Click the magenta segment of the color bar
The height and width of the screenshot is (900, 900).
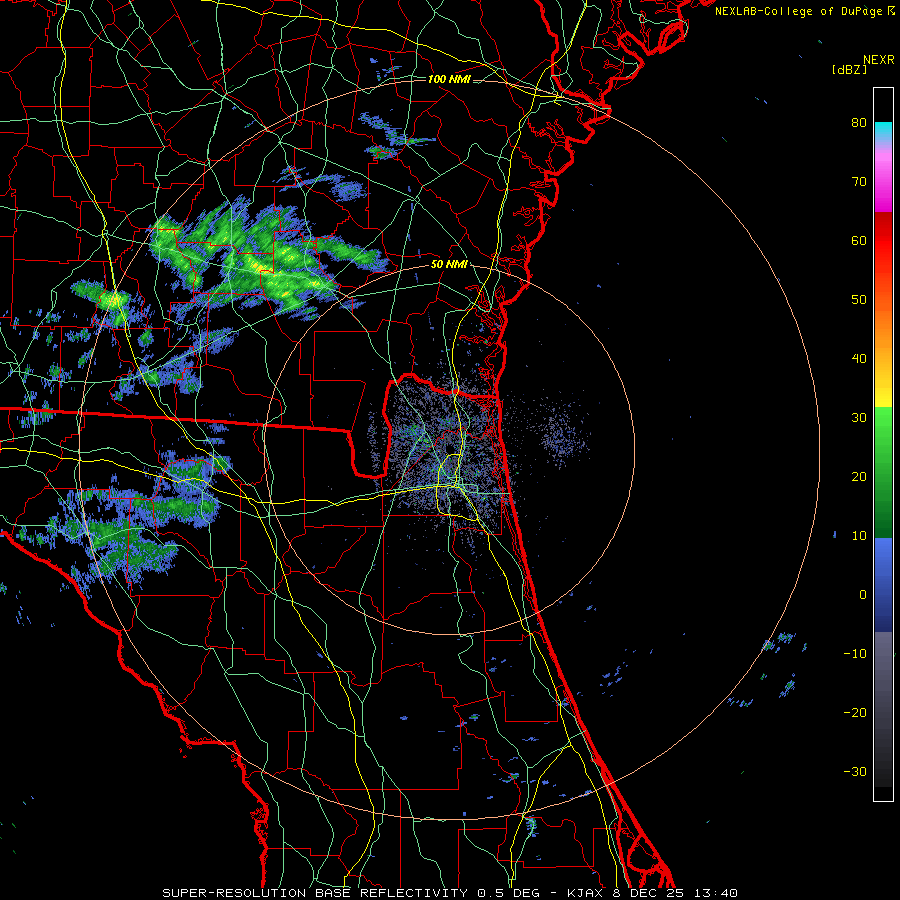click(883, 184)
